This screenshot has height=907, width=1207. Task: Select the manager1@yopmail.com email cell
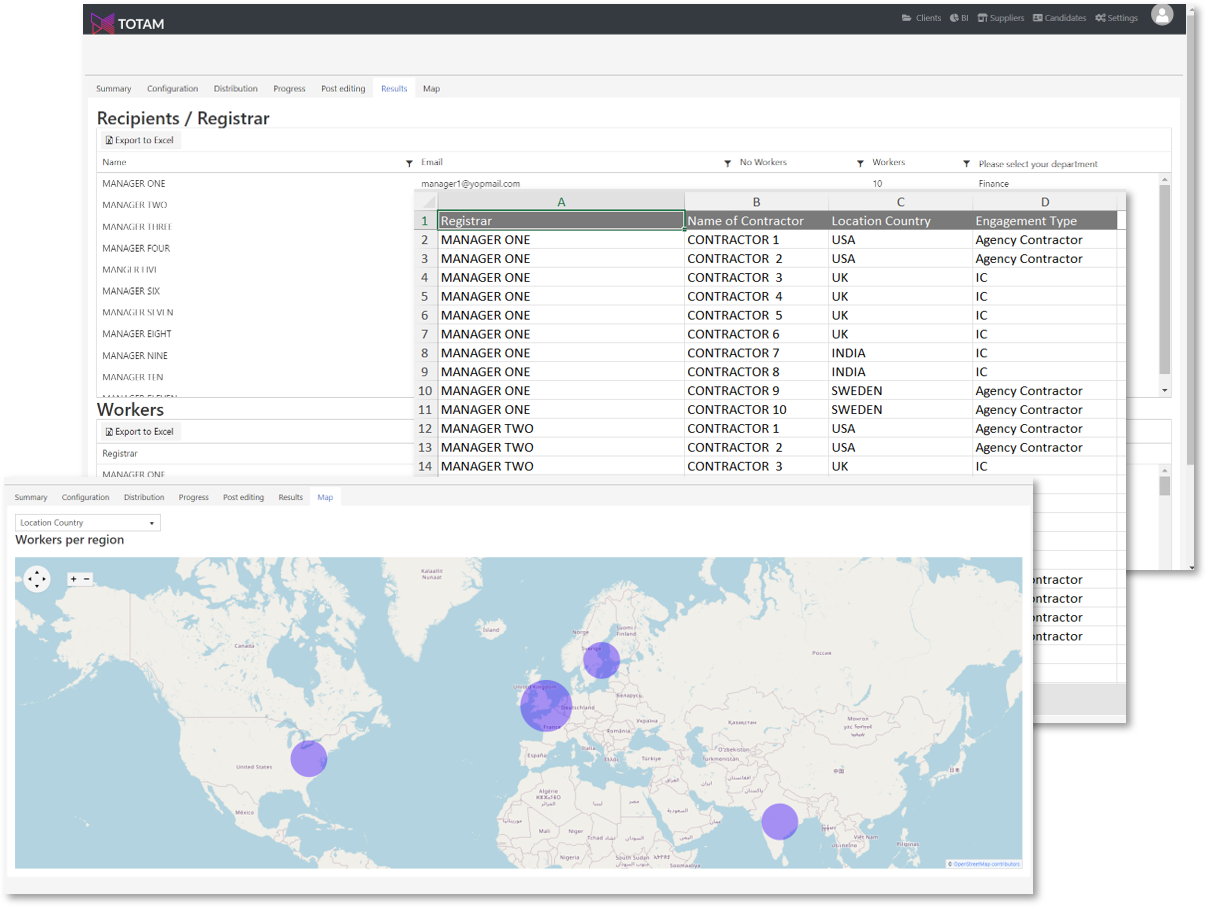point(471,184)
